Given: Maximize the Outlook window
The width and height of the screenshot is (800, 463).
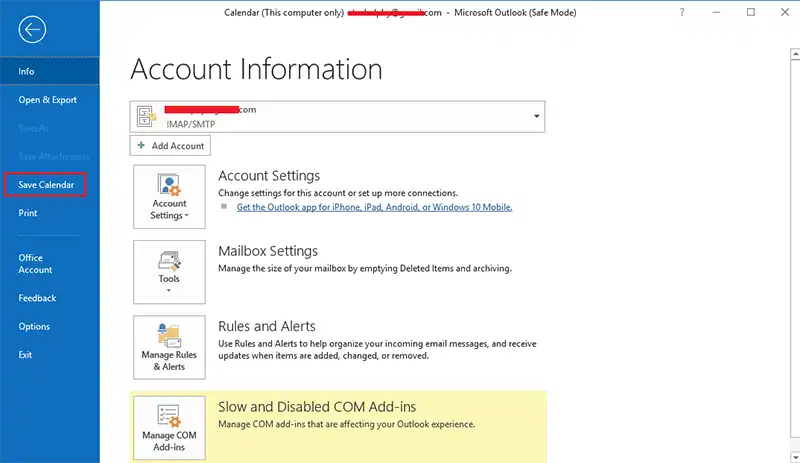Looking at the screenshot, I should coord(751,12).
